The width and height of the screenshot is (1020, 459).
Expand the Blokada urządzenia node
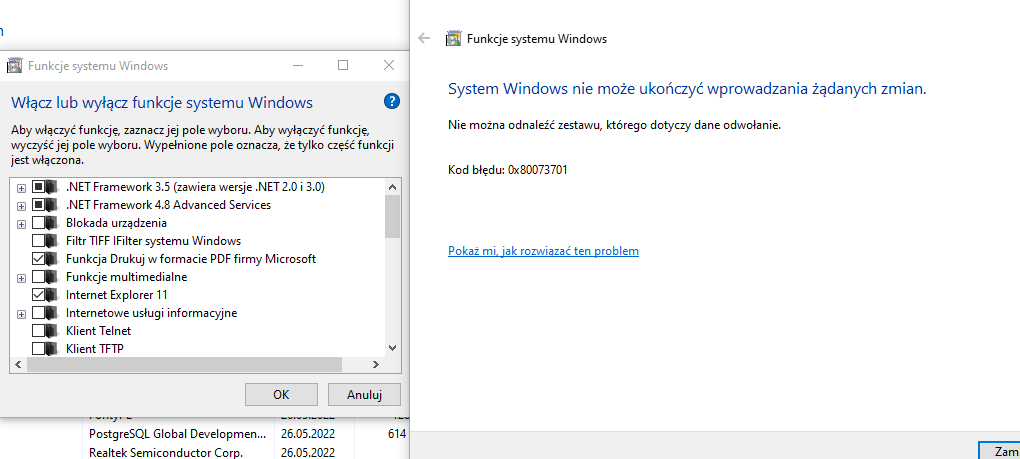[21, 224]
